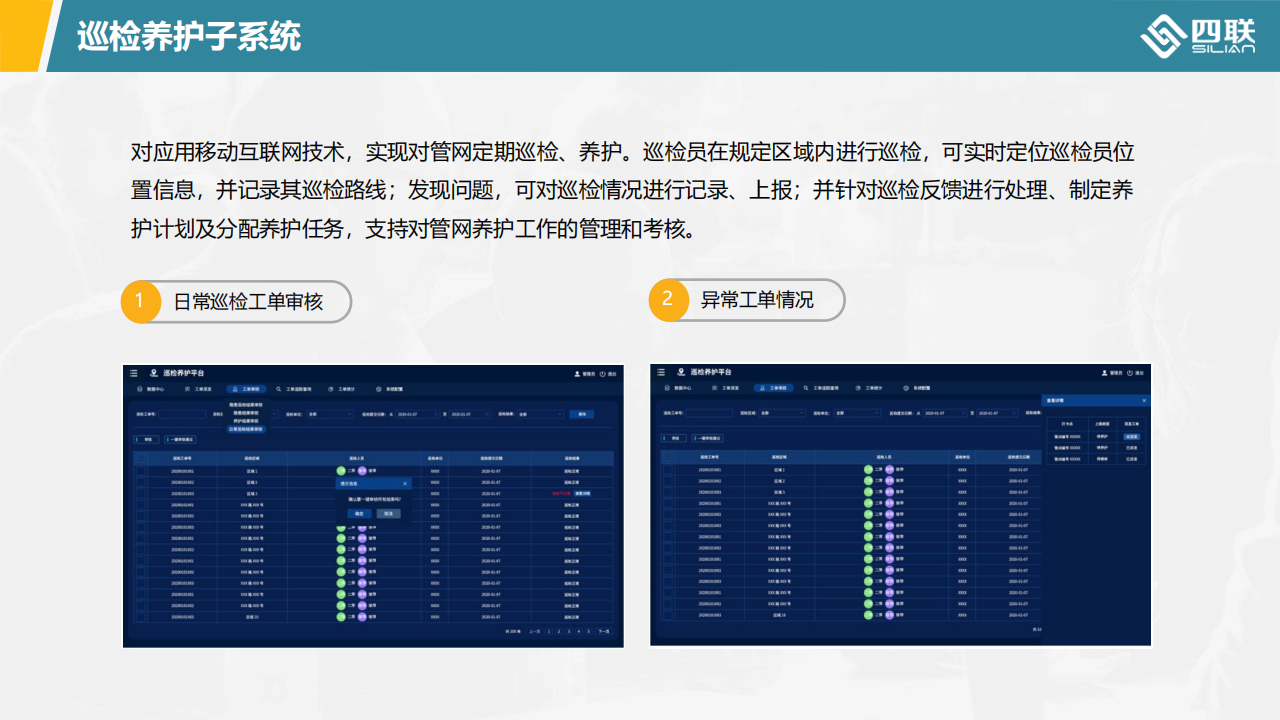Open end date picker after 至 in left screenshot
The image size is (1280, 720).
coord(470,414)
